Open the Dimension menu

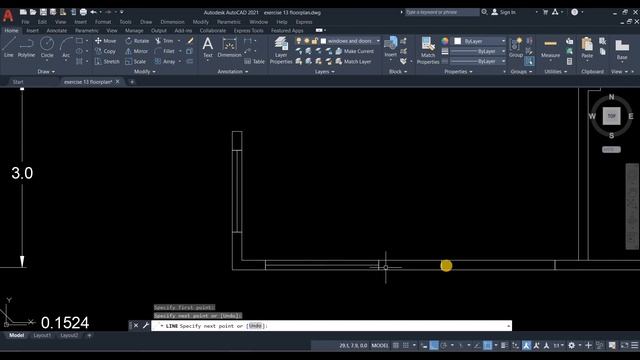[x=172, y=22]
